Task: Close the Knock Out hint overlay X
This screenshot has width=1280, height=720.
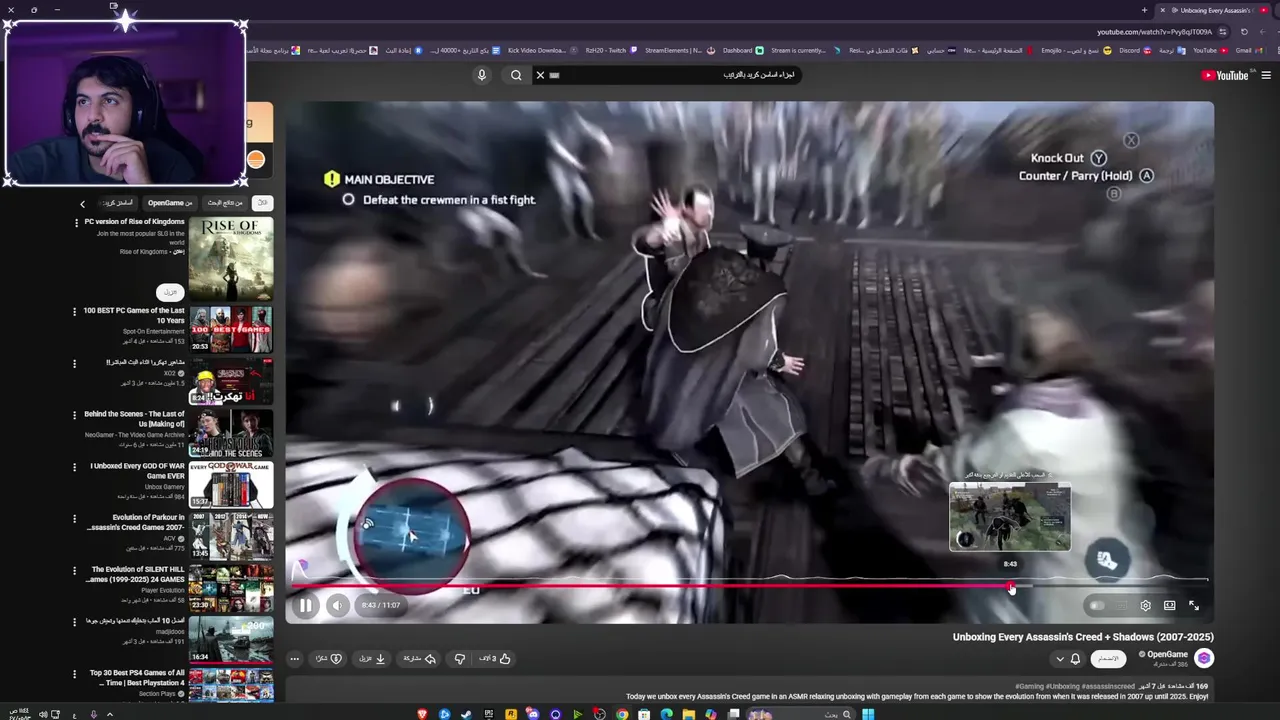Action: point(1131,141)
